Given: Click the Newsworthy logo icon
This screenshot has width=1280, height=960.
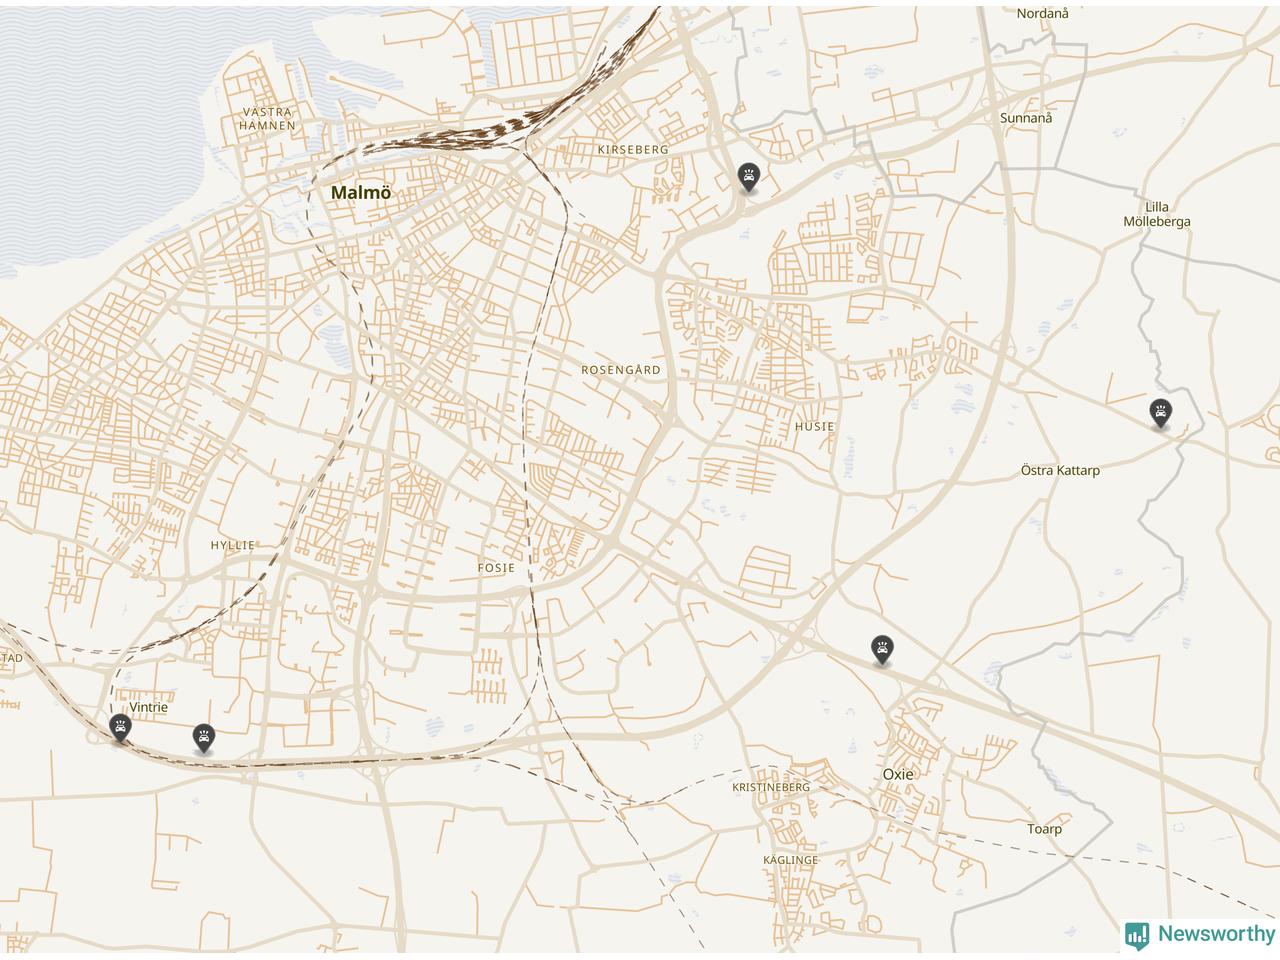Looking at the screenshot, I should (x=1137, y=935).
